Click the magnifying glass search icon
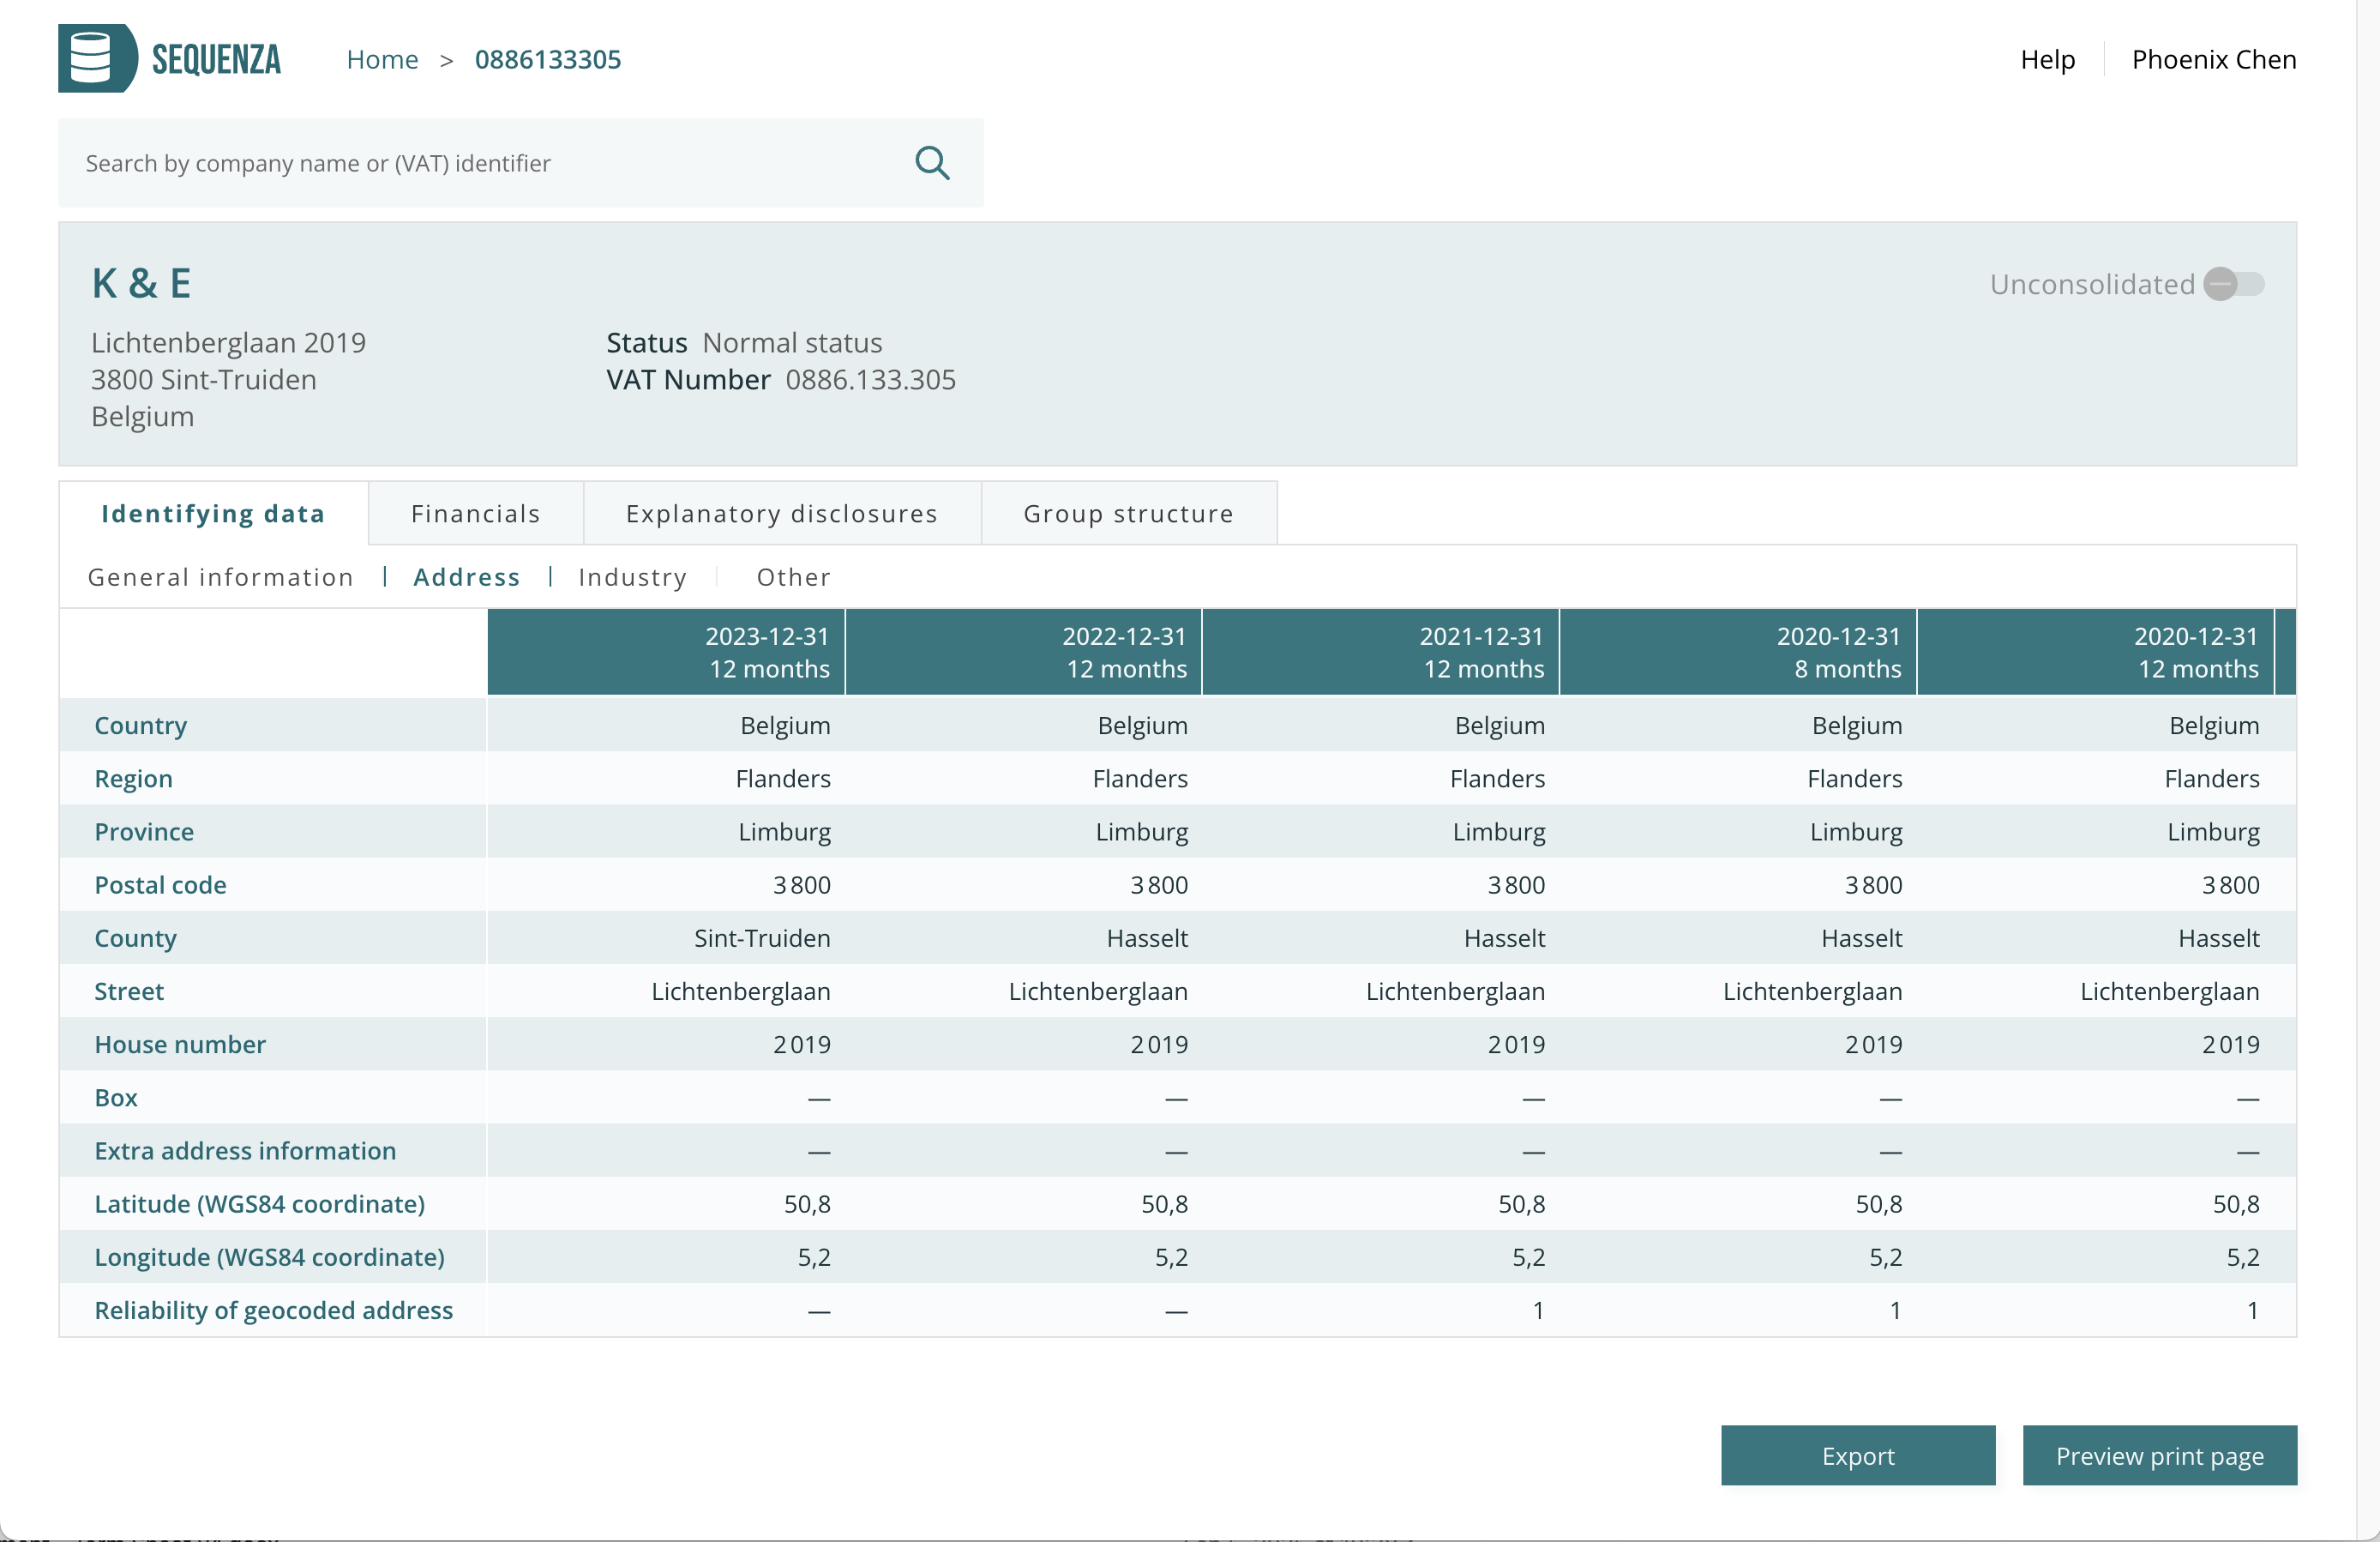2380x1542 pixels. point(932,162)
